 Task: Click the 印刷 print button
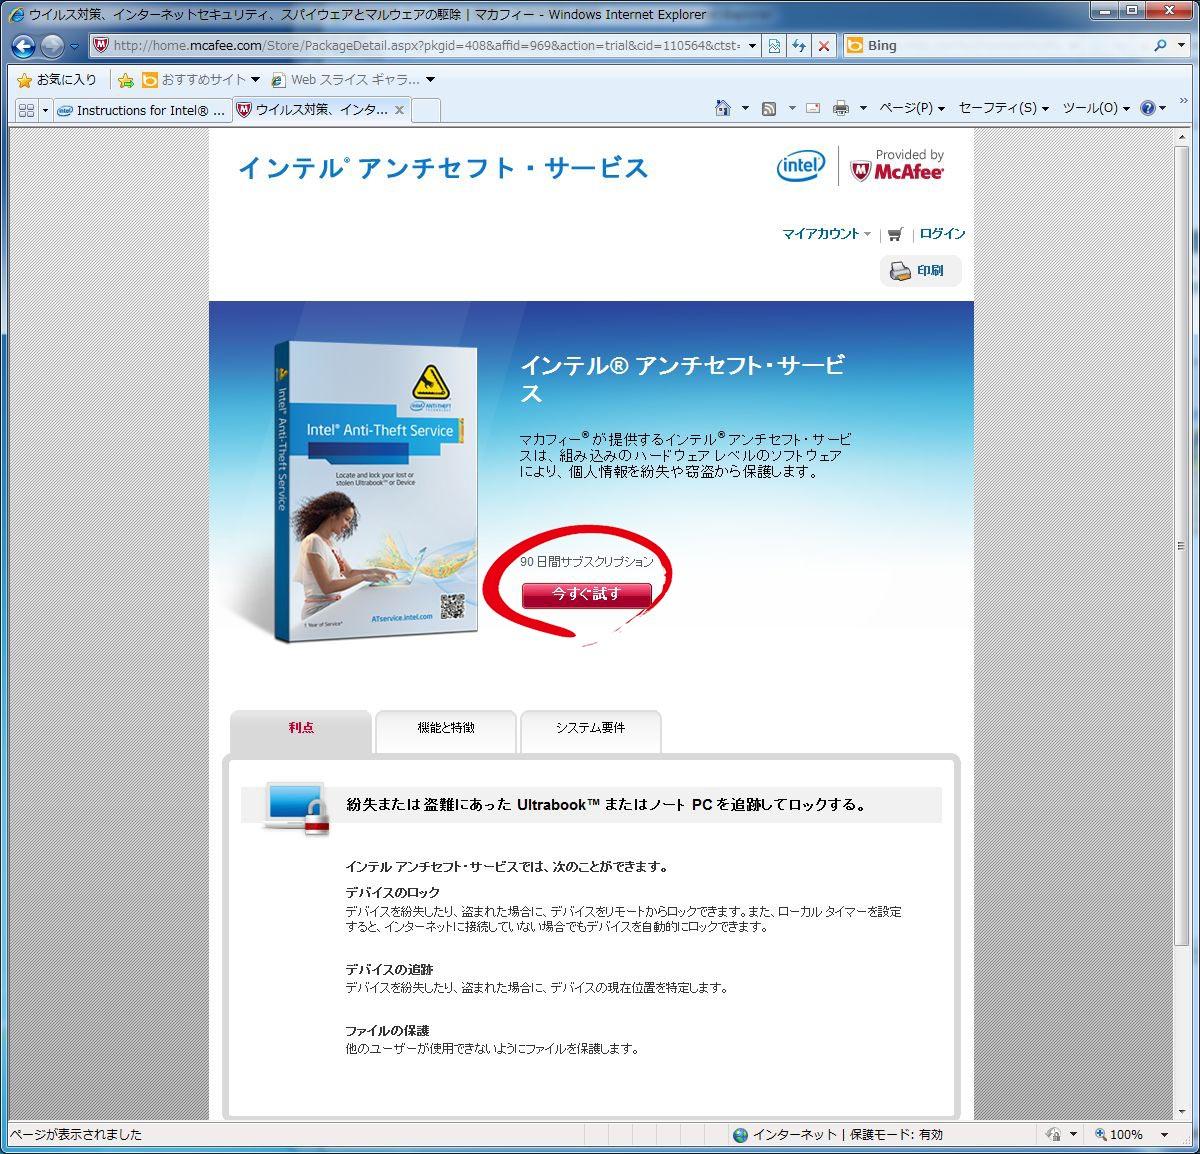[x=920, y=271]
